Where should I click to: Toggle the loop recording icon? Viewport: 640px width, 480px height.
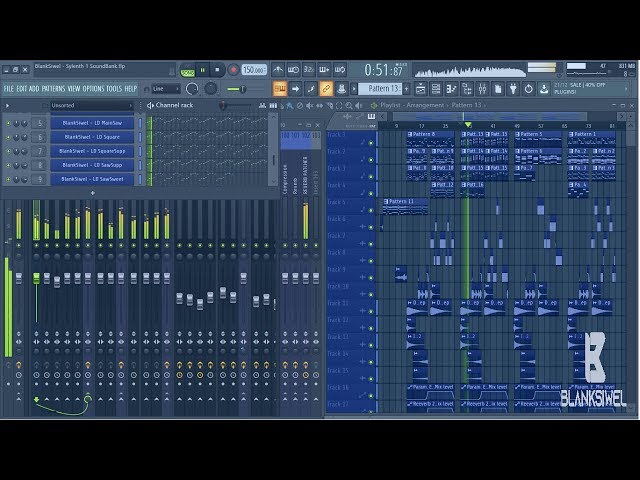(340, 70)
